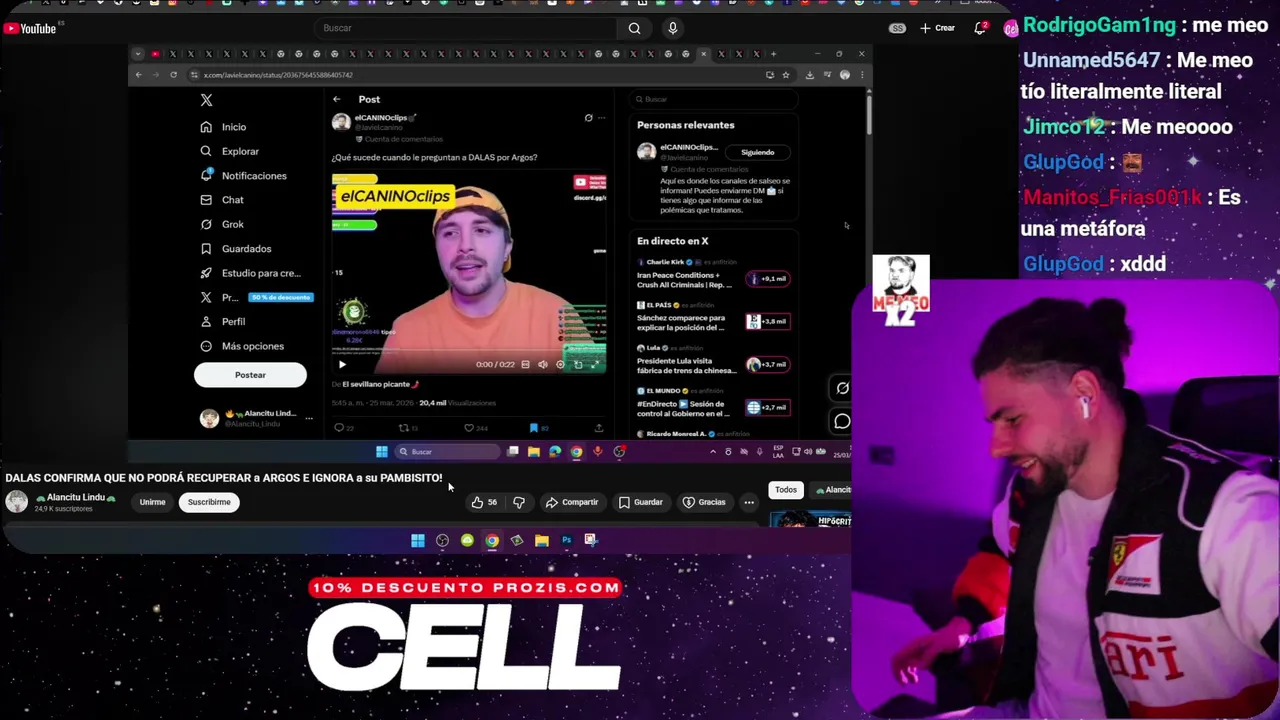1280x720 pixels.
Task: Click the Guardar button
Action: pos(640,502)
